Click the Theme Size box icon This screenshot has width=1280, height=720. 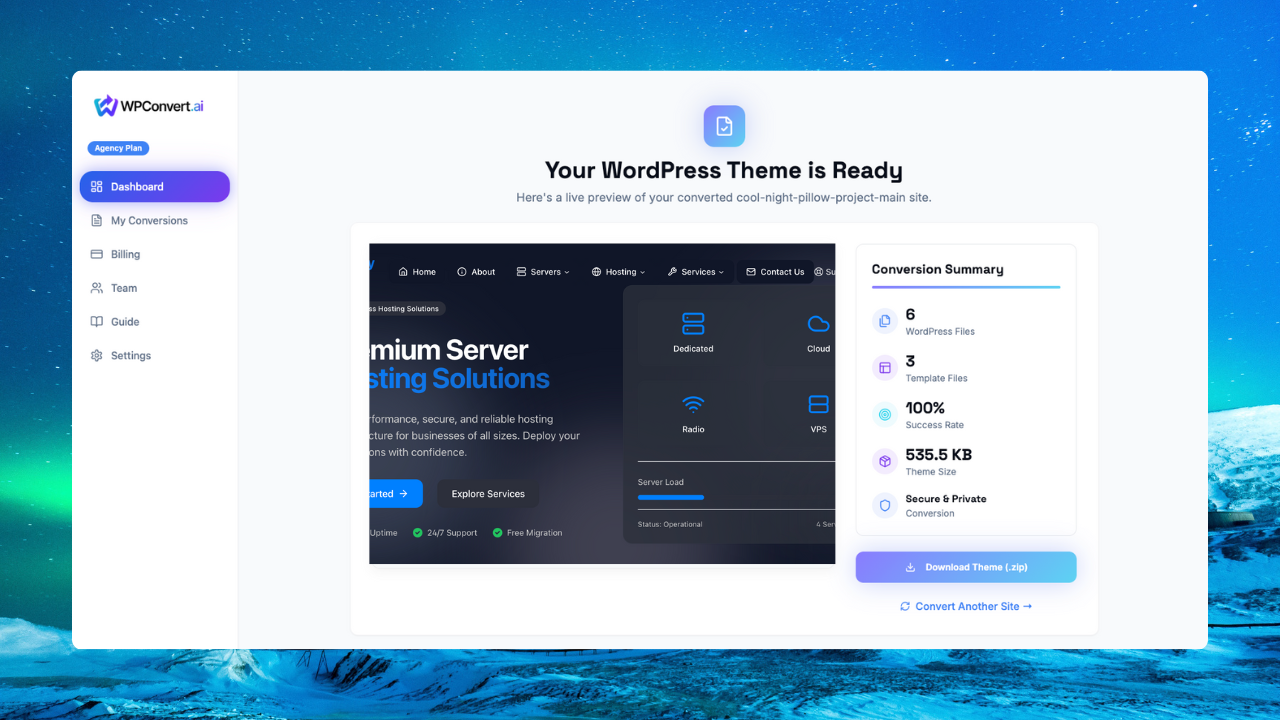(885, 461)
